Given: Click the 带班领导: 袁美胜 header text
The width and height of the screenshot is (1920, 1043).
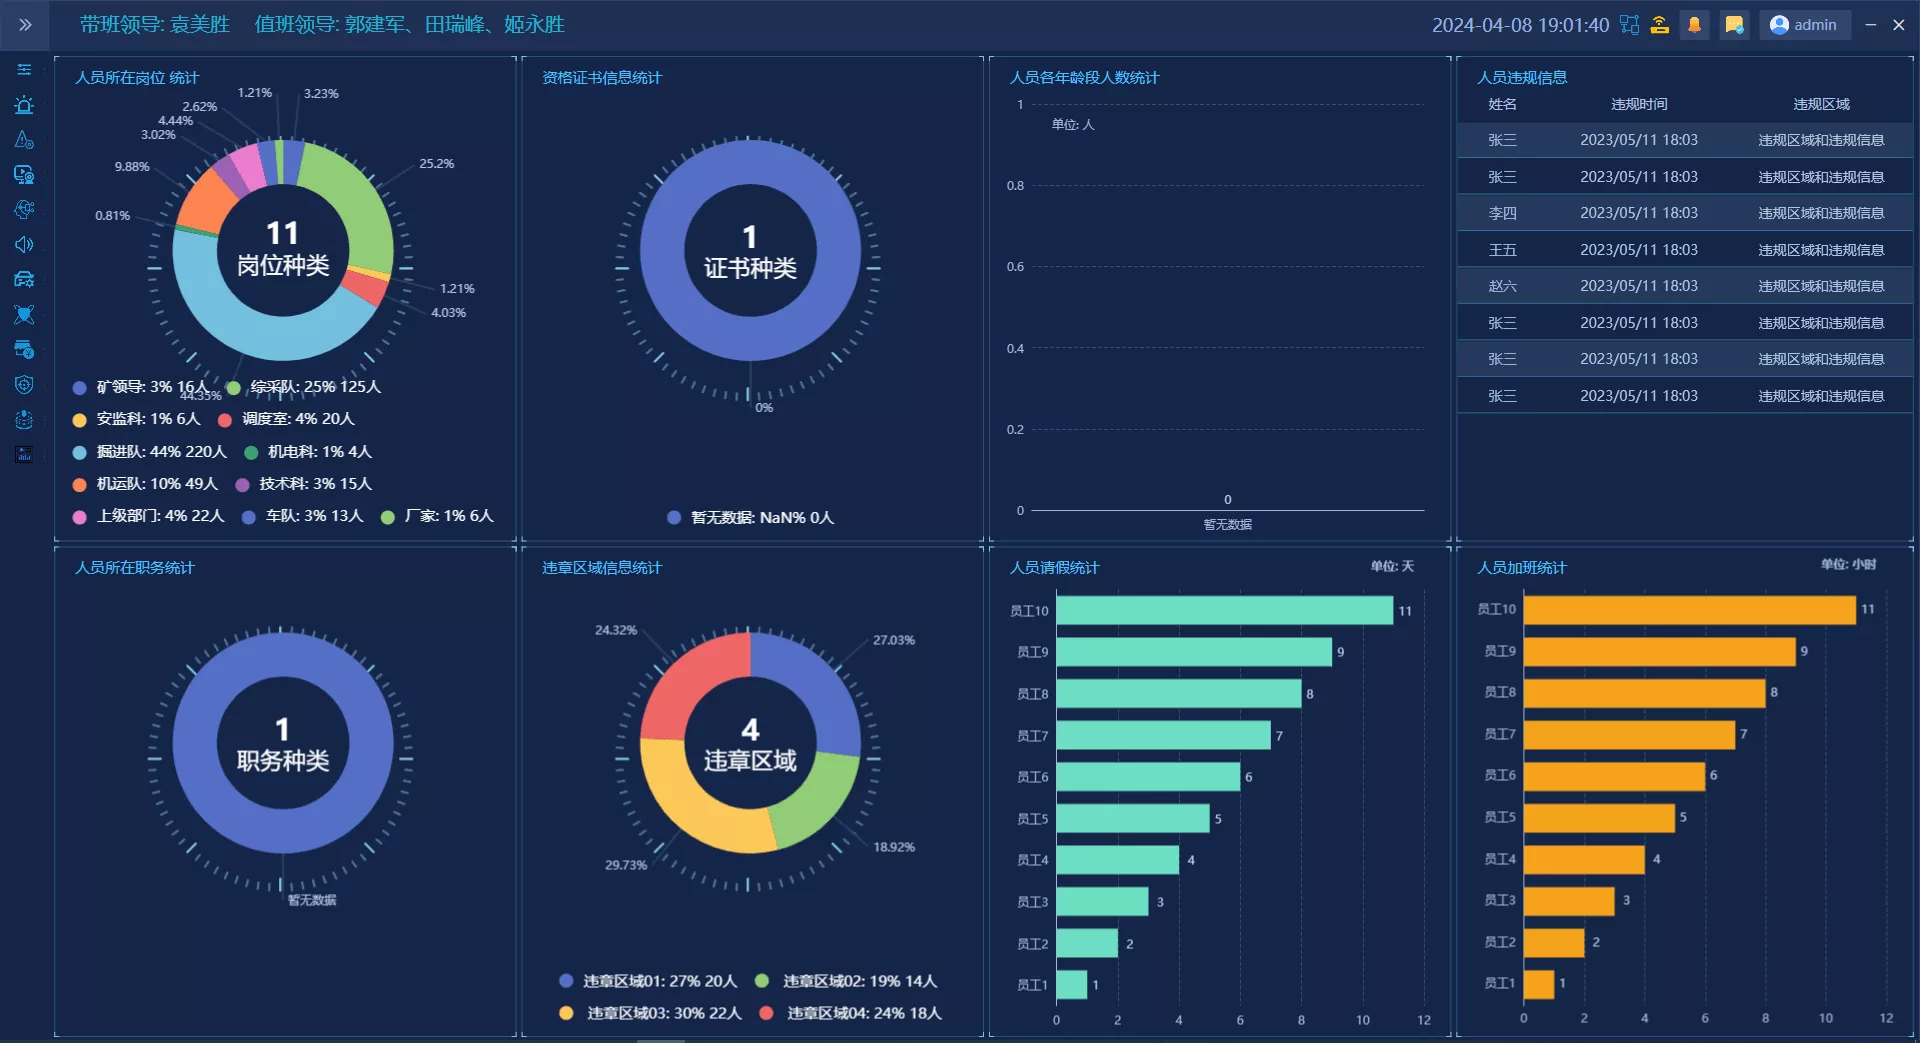Looking at the screenshot, I should (x=155, y=25).
